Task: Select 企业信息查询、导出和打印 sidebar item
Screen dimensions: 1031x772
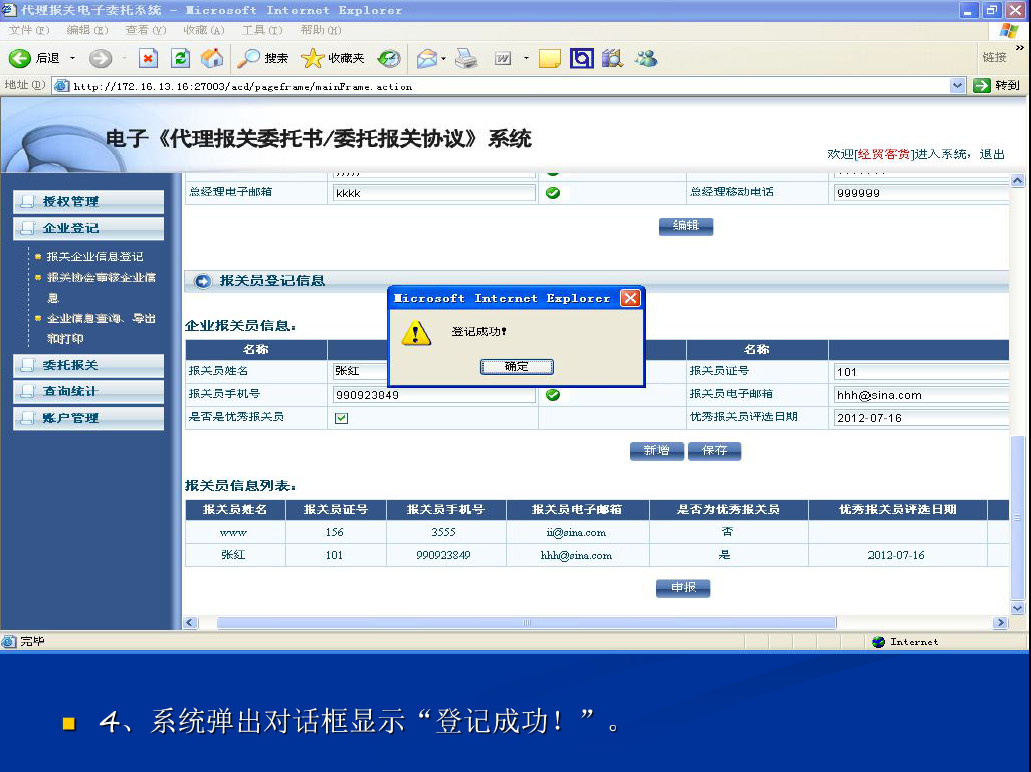Action: (101, 328)
